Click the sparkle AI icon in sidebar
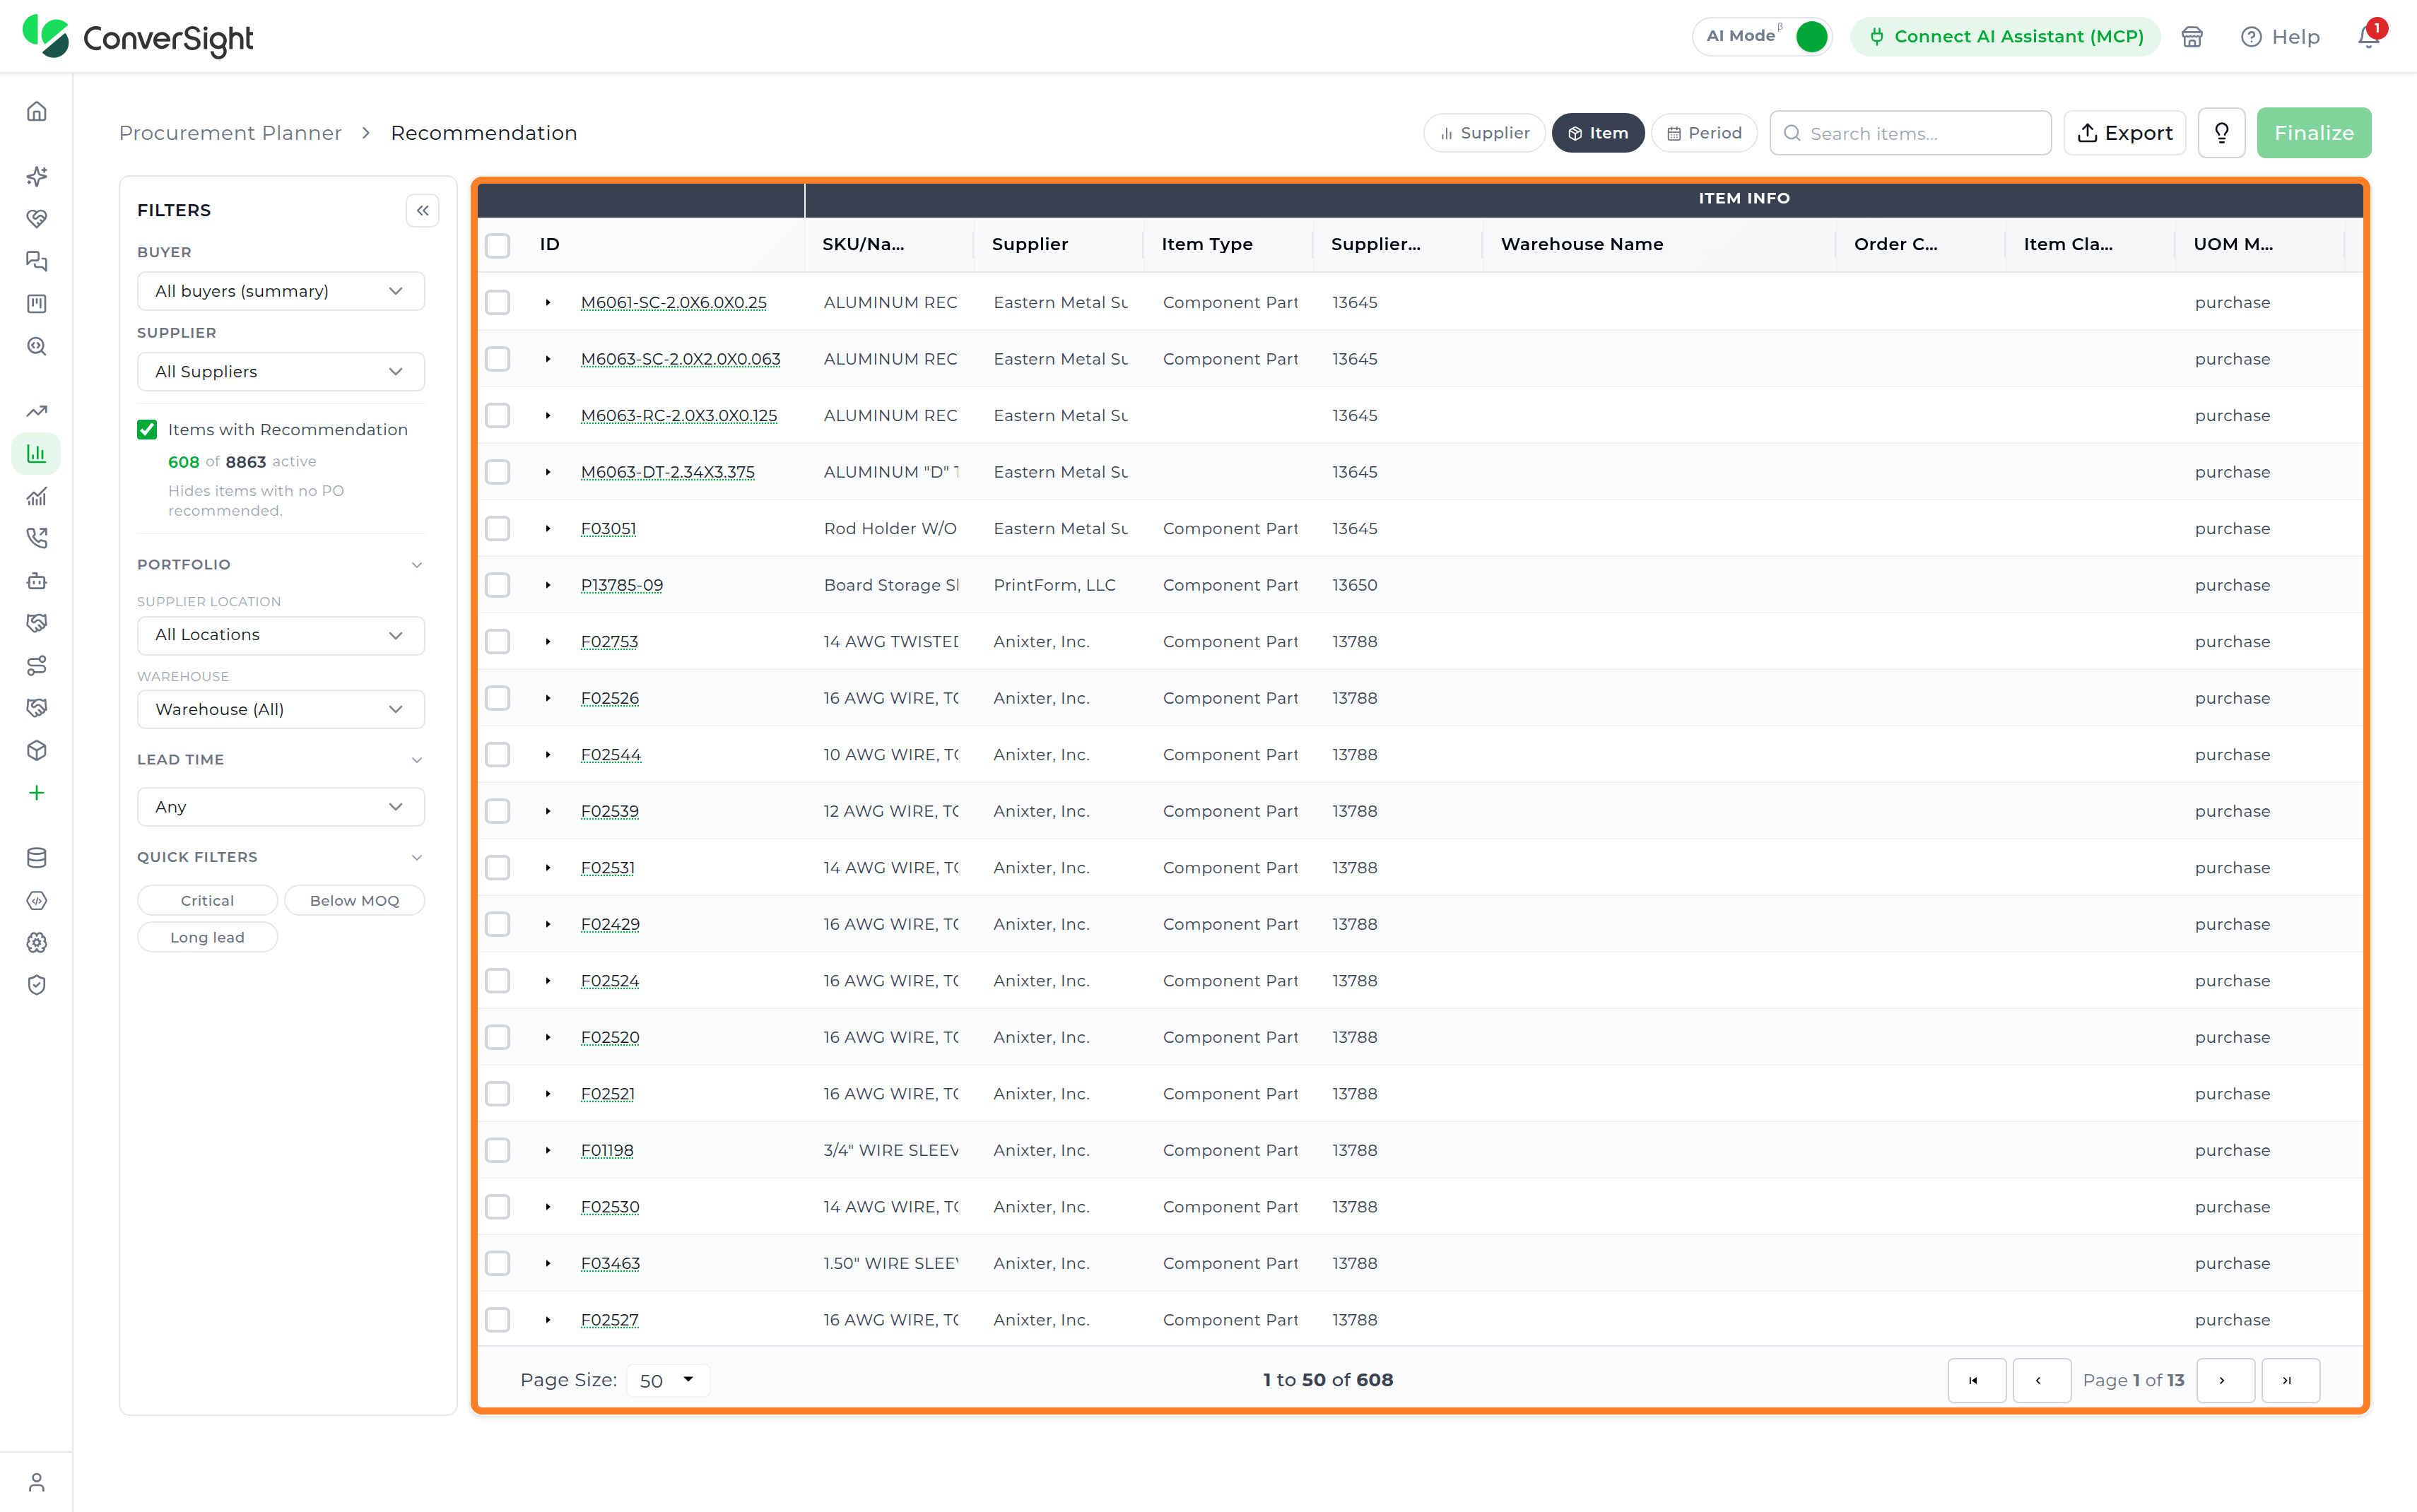Viewport: 2417px width, 1512px height. pos(37,176)
